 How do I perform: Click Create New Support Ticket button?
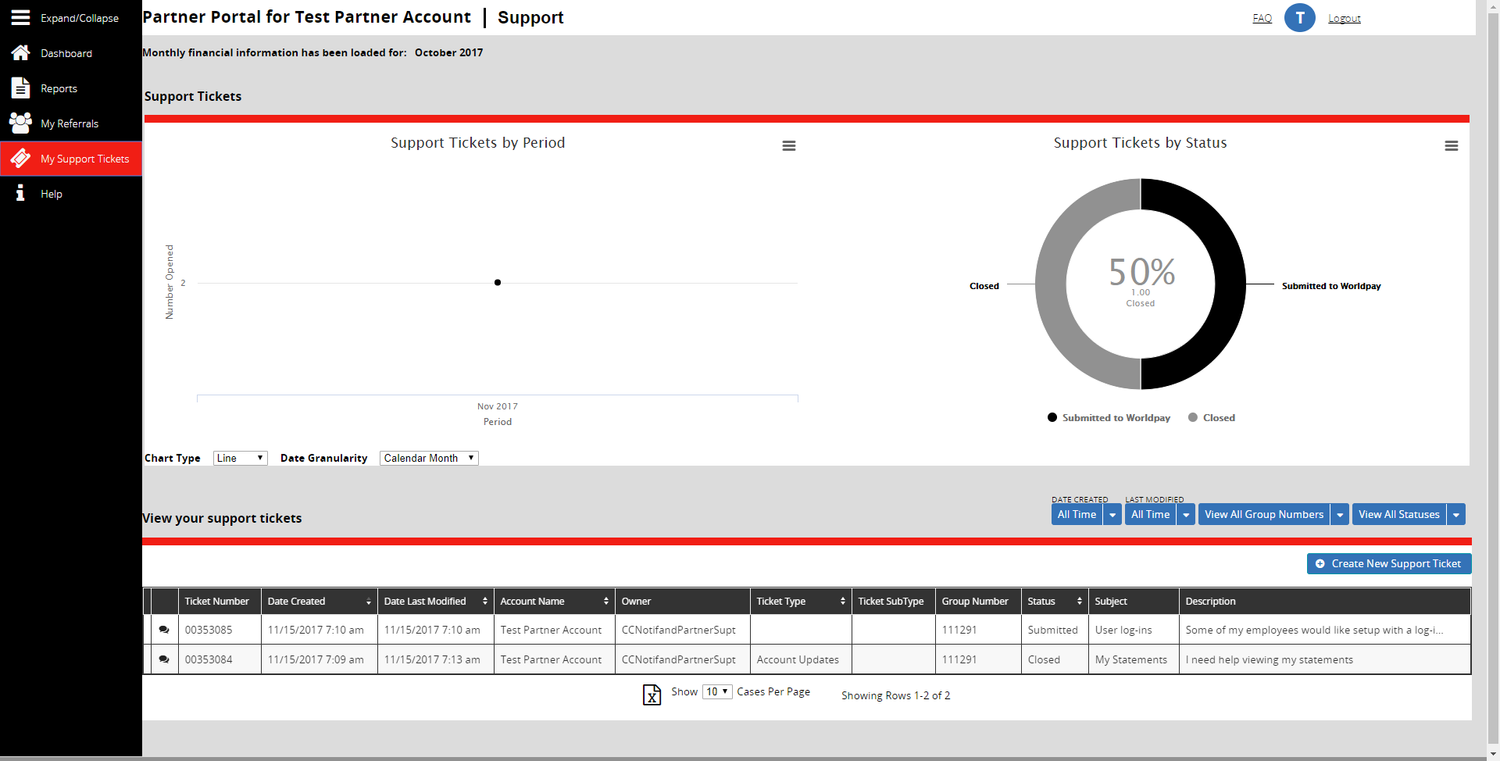1389,564
